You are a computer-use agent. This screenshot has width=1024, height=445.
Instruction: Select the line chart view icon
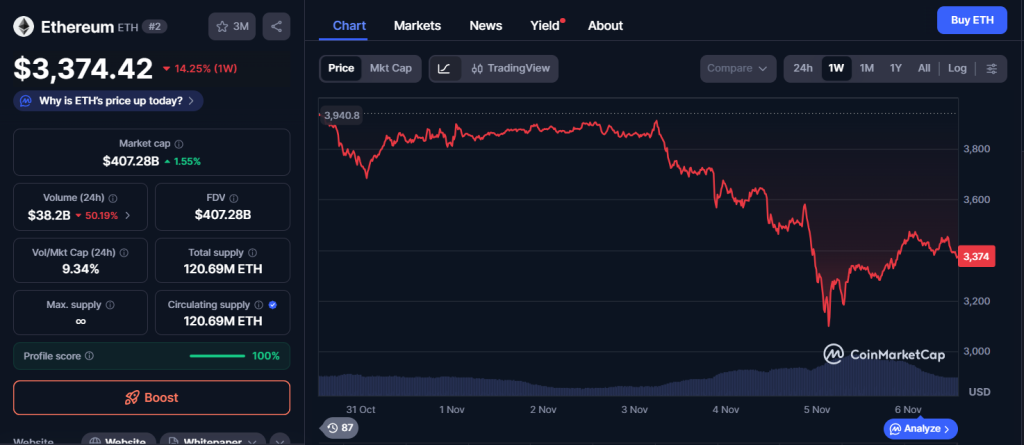(x=444, y=68)
